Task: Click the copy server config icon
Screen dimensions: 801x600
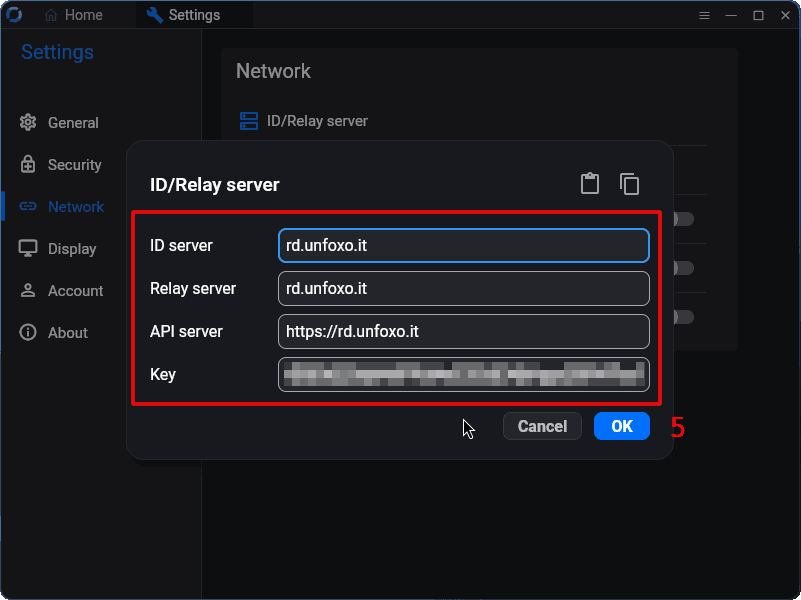Action: (629, 184)
